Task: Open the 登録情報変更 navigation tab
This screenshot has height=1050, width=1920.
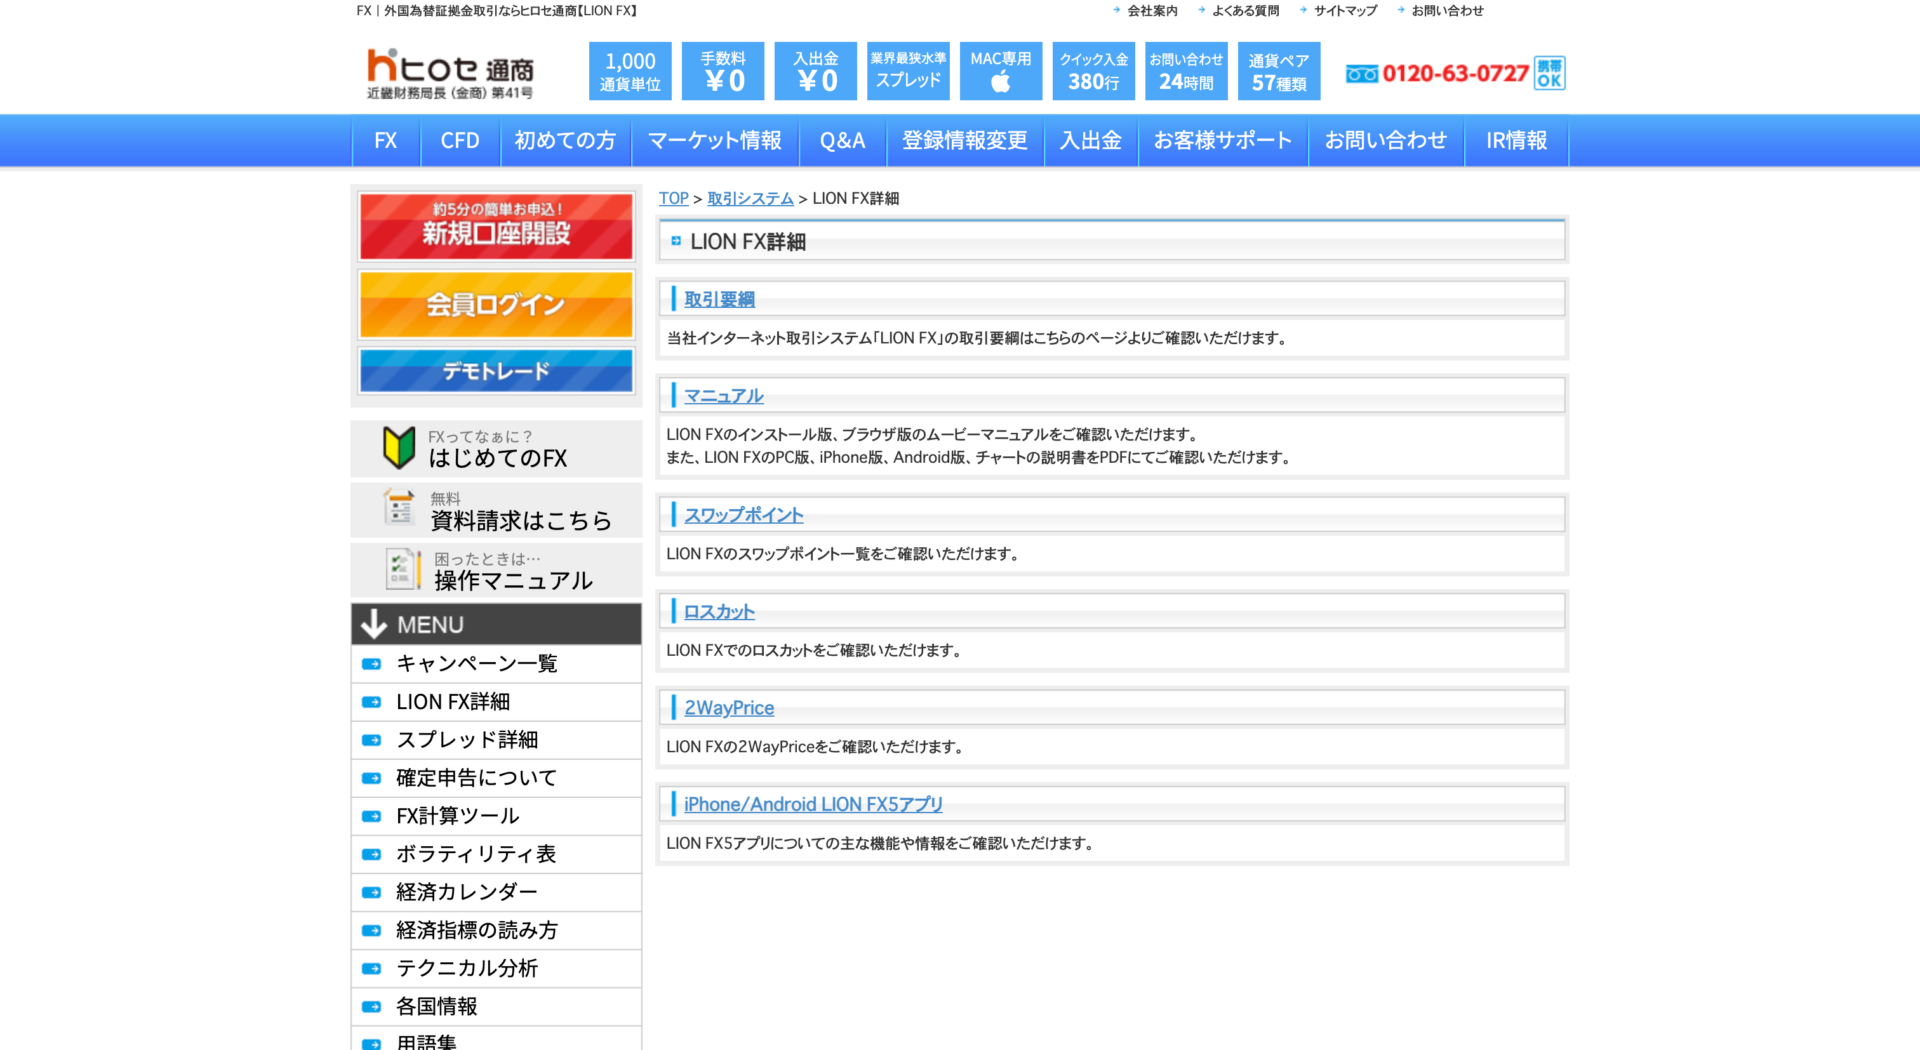Action: coord(965,141)
